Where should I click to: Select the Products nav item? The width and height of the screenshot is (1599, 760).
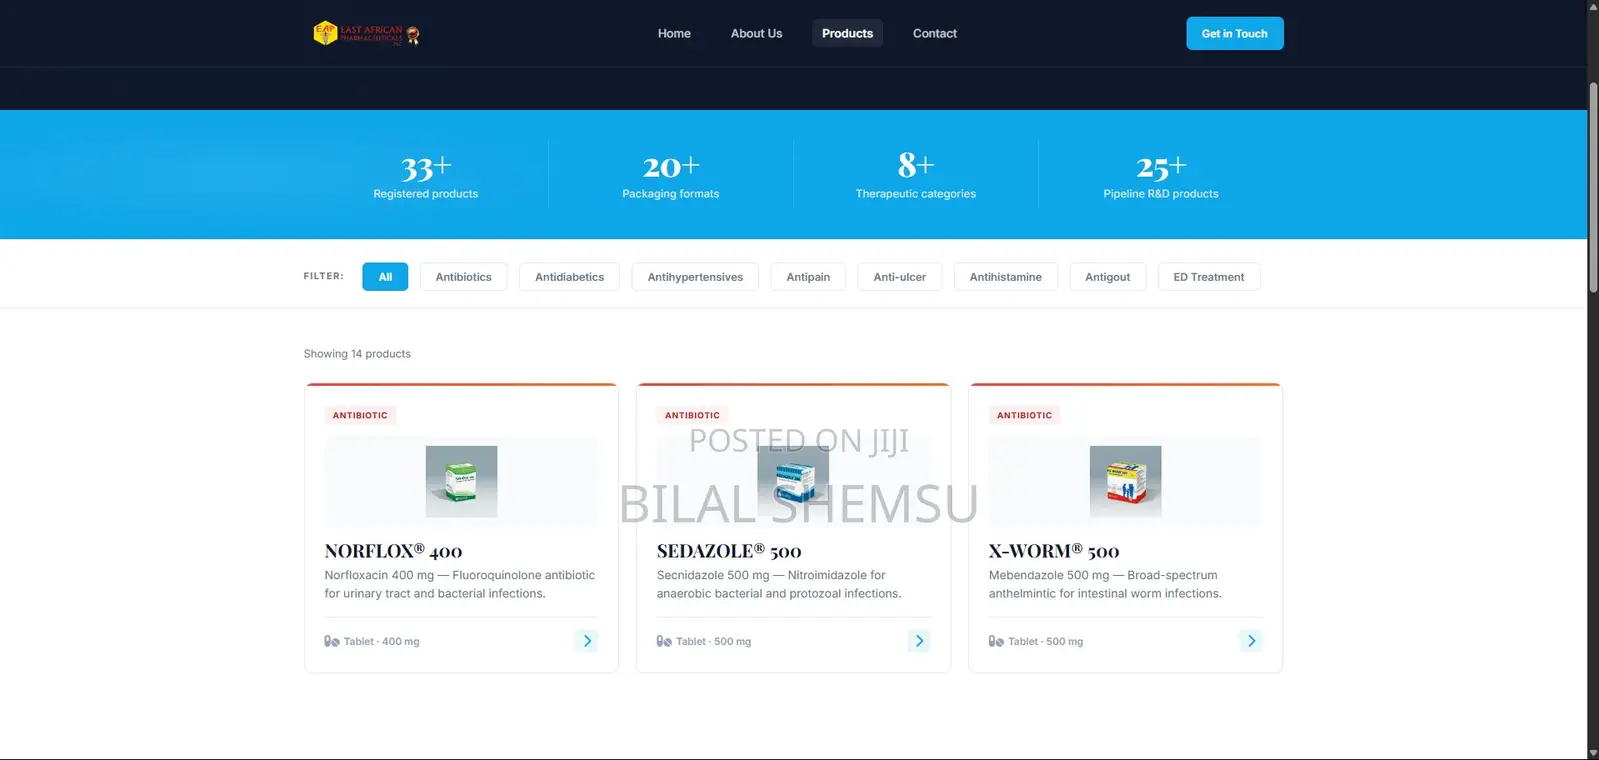[x=847, y=33]
